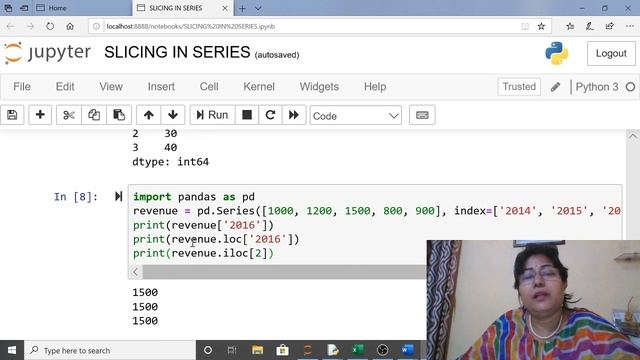Open the Help menu

(375, 87)
